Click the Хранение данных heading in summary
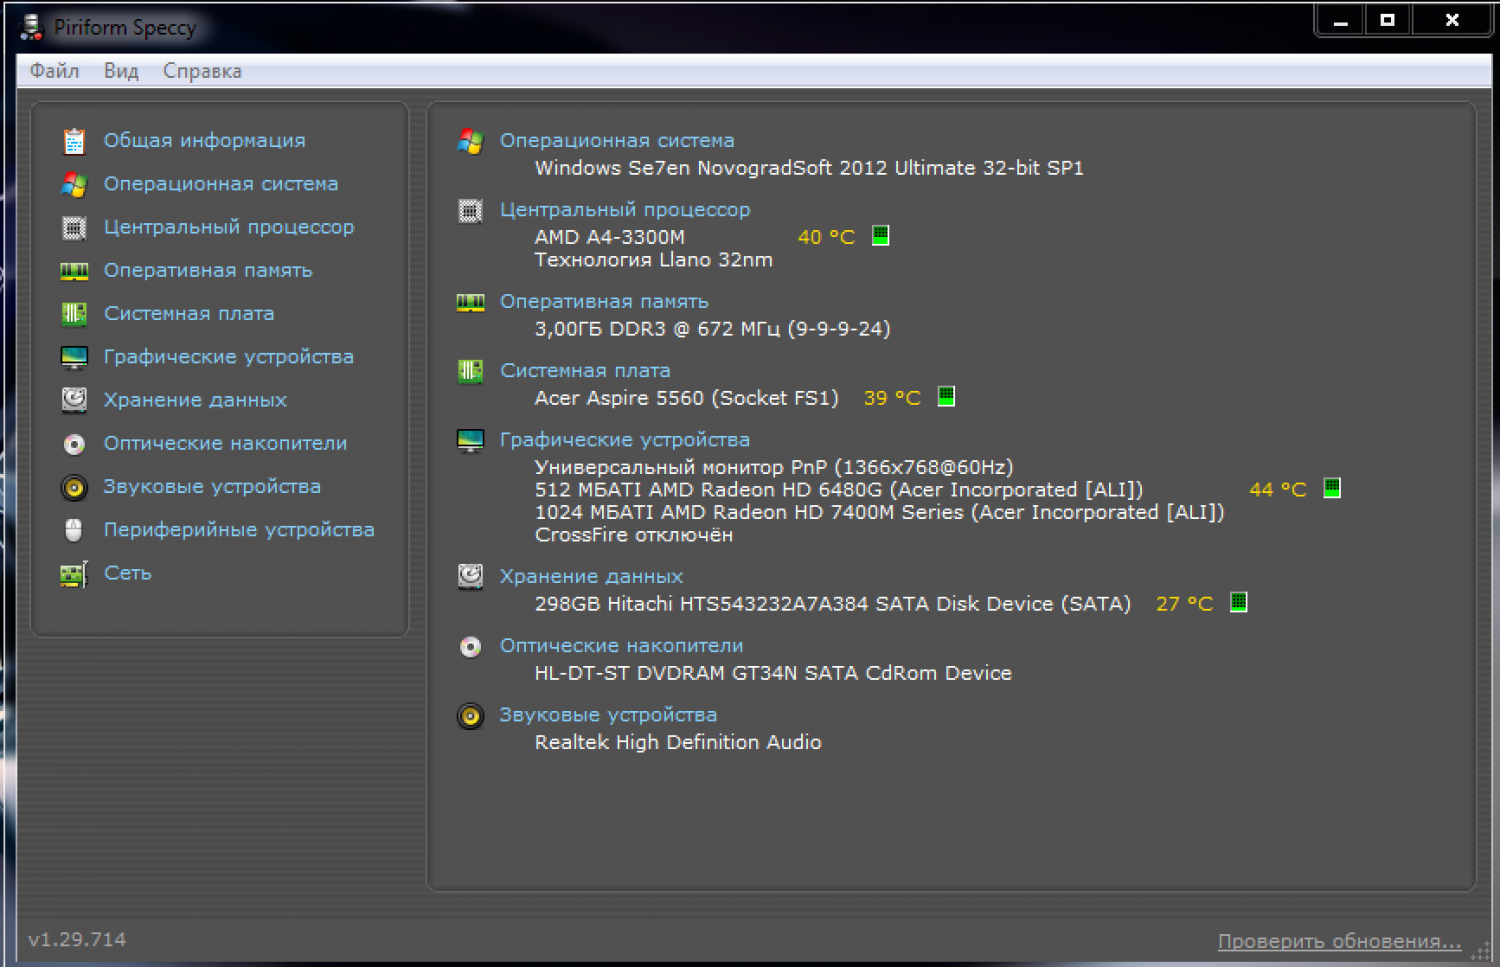 (x=591, y=577)
